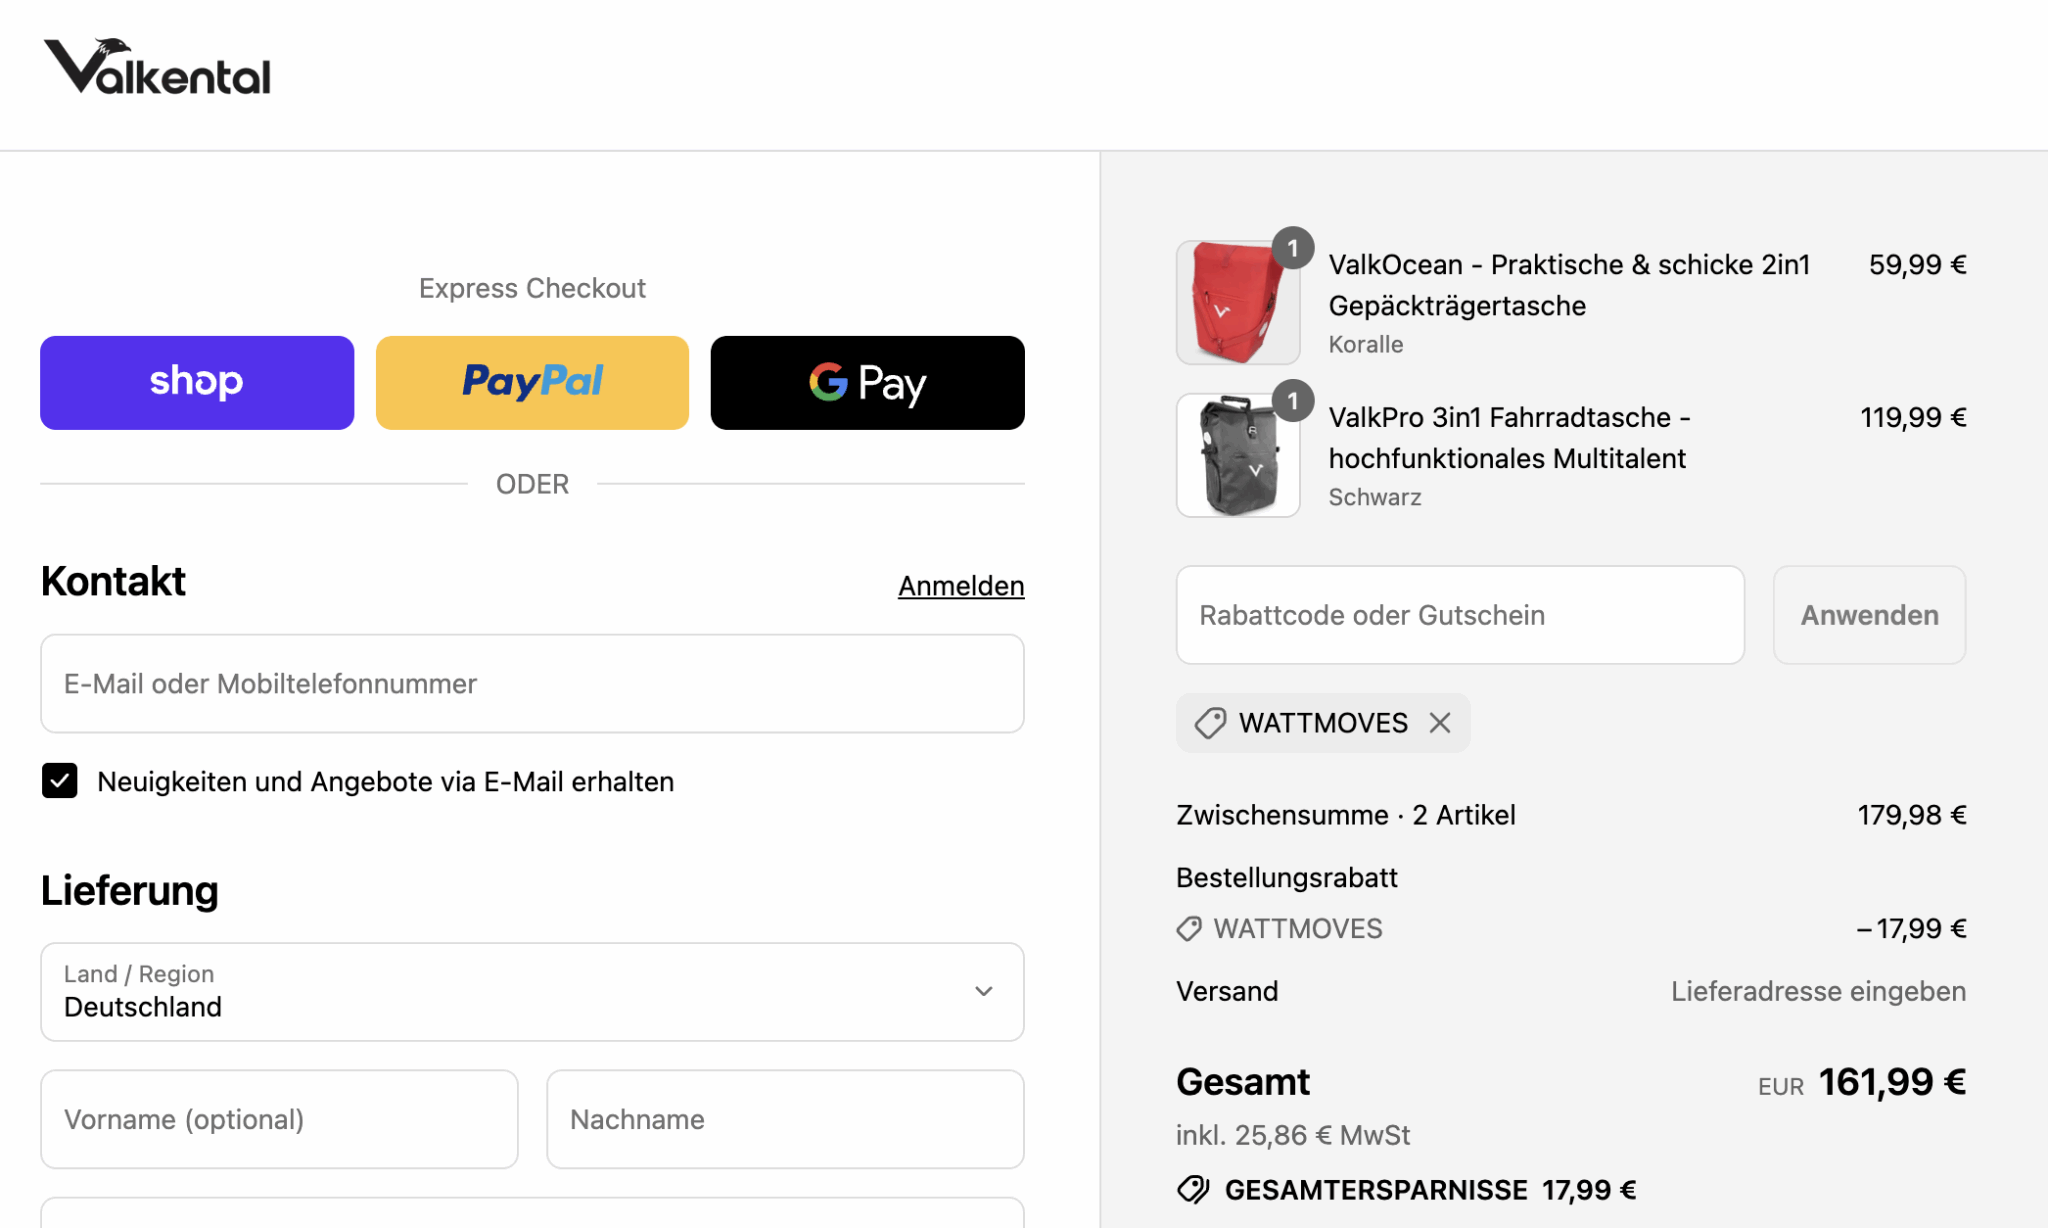The height and width of the screenshot is (1228, 2048).
Task: Click the Koralle variant label
Action: point(1366,344)
